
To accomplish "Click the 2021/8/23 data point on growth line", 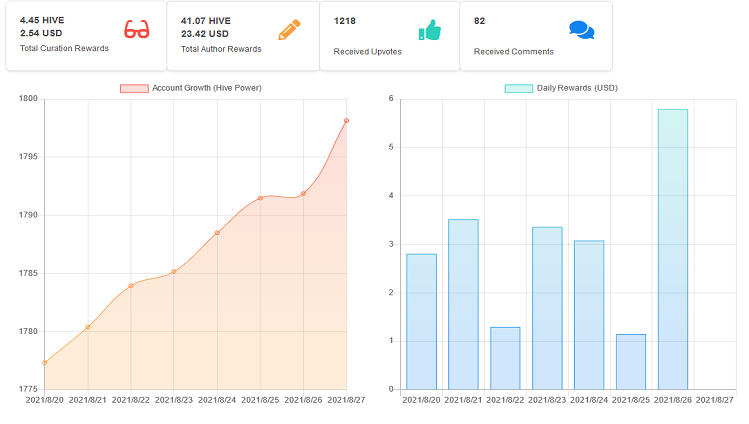I will 174,272.
